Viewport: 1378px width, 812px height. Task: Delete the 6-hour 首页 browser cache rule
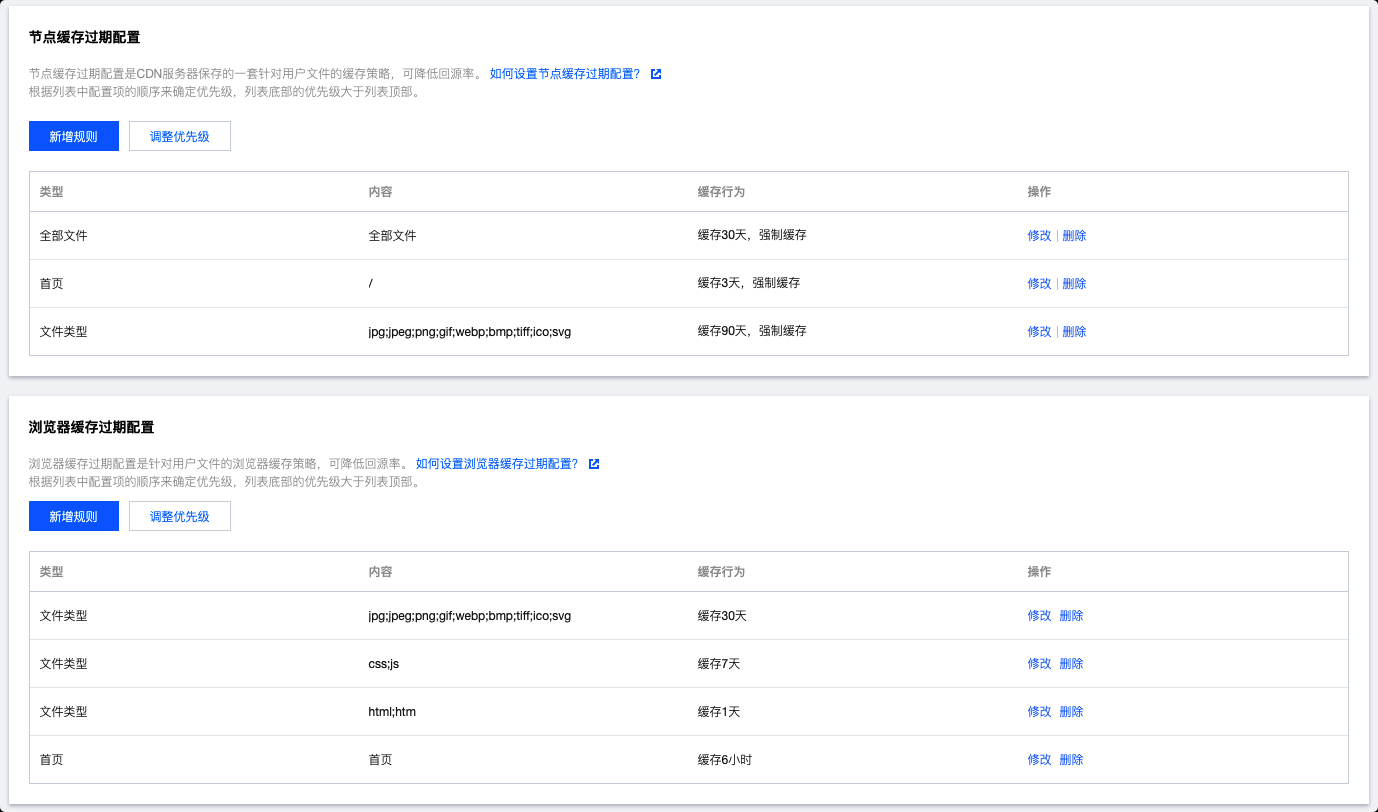1071,760
